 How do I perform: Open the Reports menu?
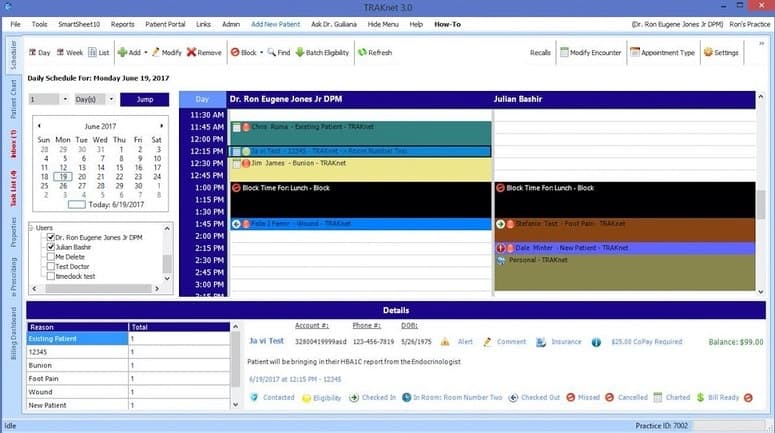pyautogui.click(x=122, y=22)
